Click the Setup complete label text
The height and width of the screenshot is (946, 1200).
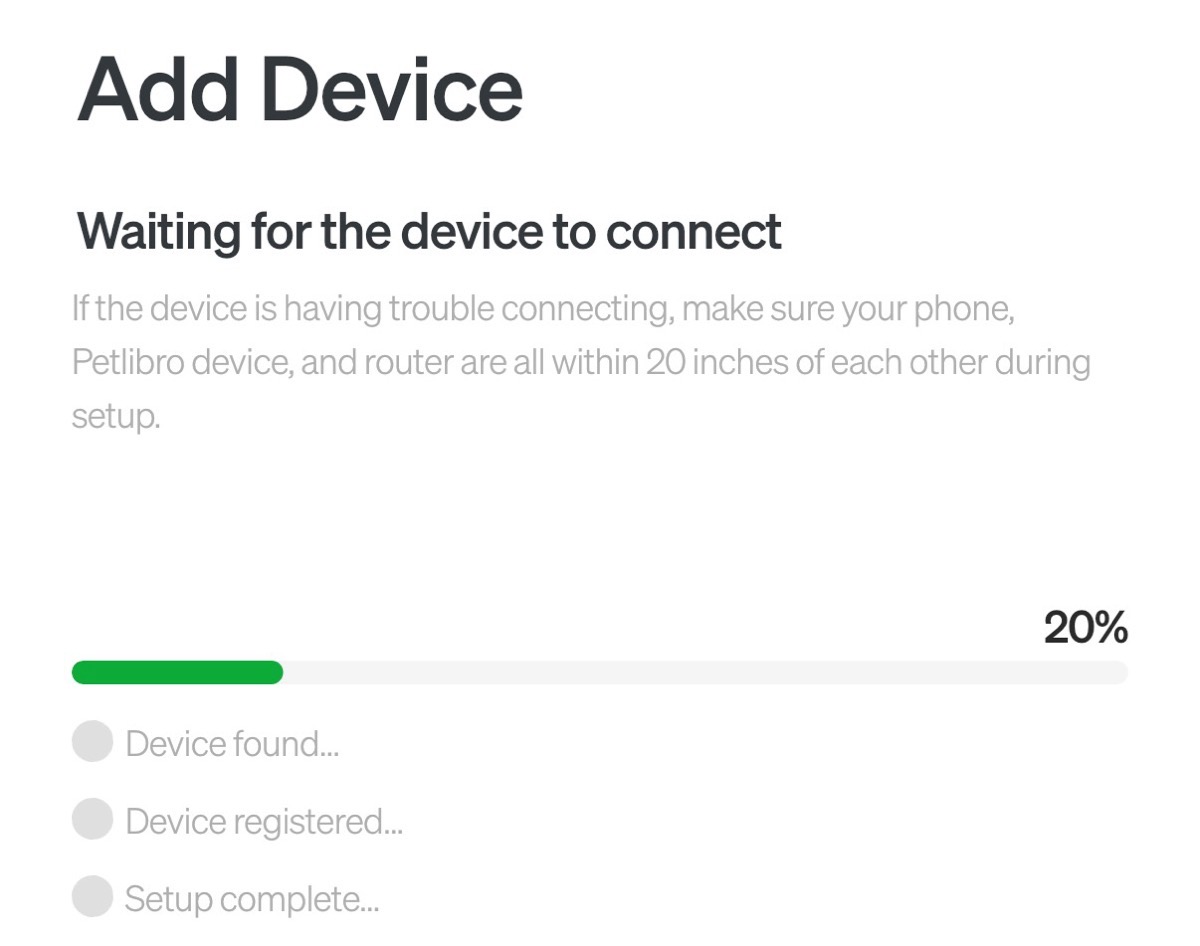pos(250,898)
